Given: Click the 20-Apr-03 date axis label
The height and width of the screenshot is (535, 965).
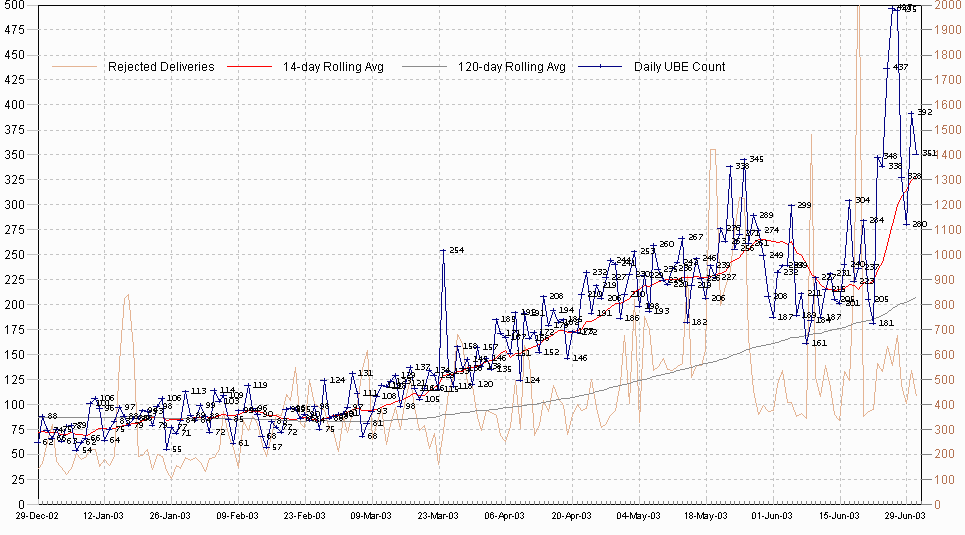Looking at the screenshot, I should pos(571,516).
